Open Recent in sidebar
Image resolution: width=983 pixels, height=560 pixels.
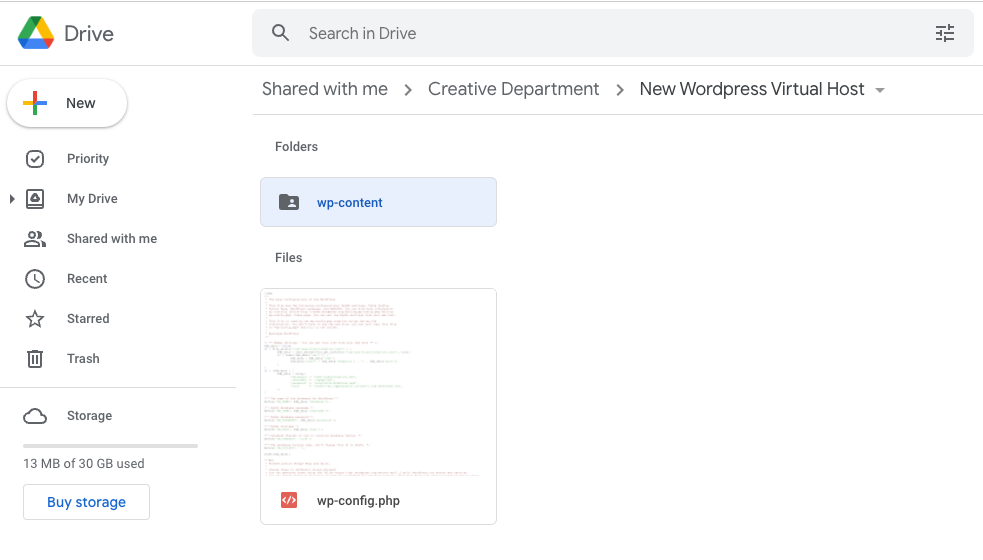click(87, 279)
